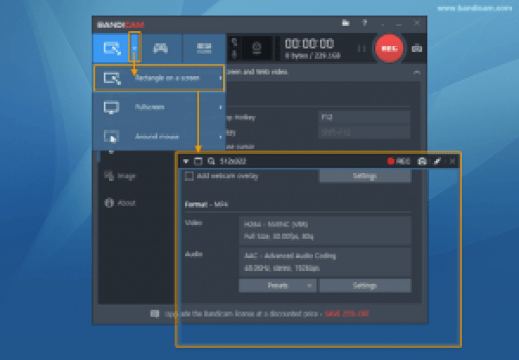Click the chat bubble icon in bottom bar
The width and height of the screenshot is (519, 360).
[x=155, y=314]
